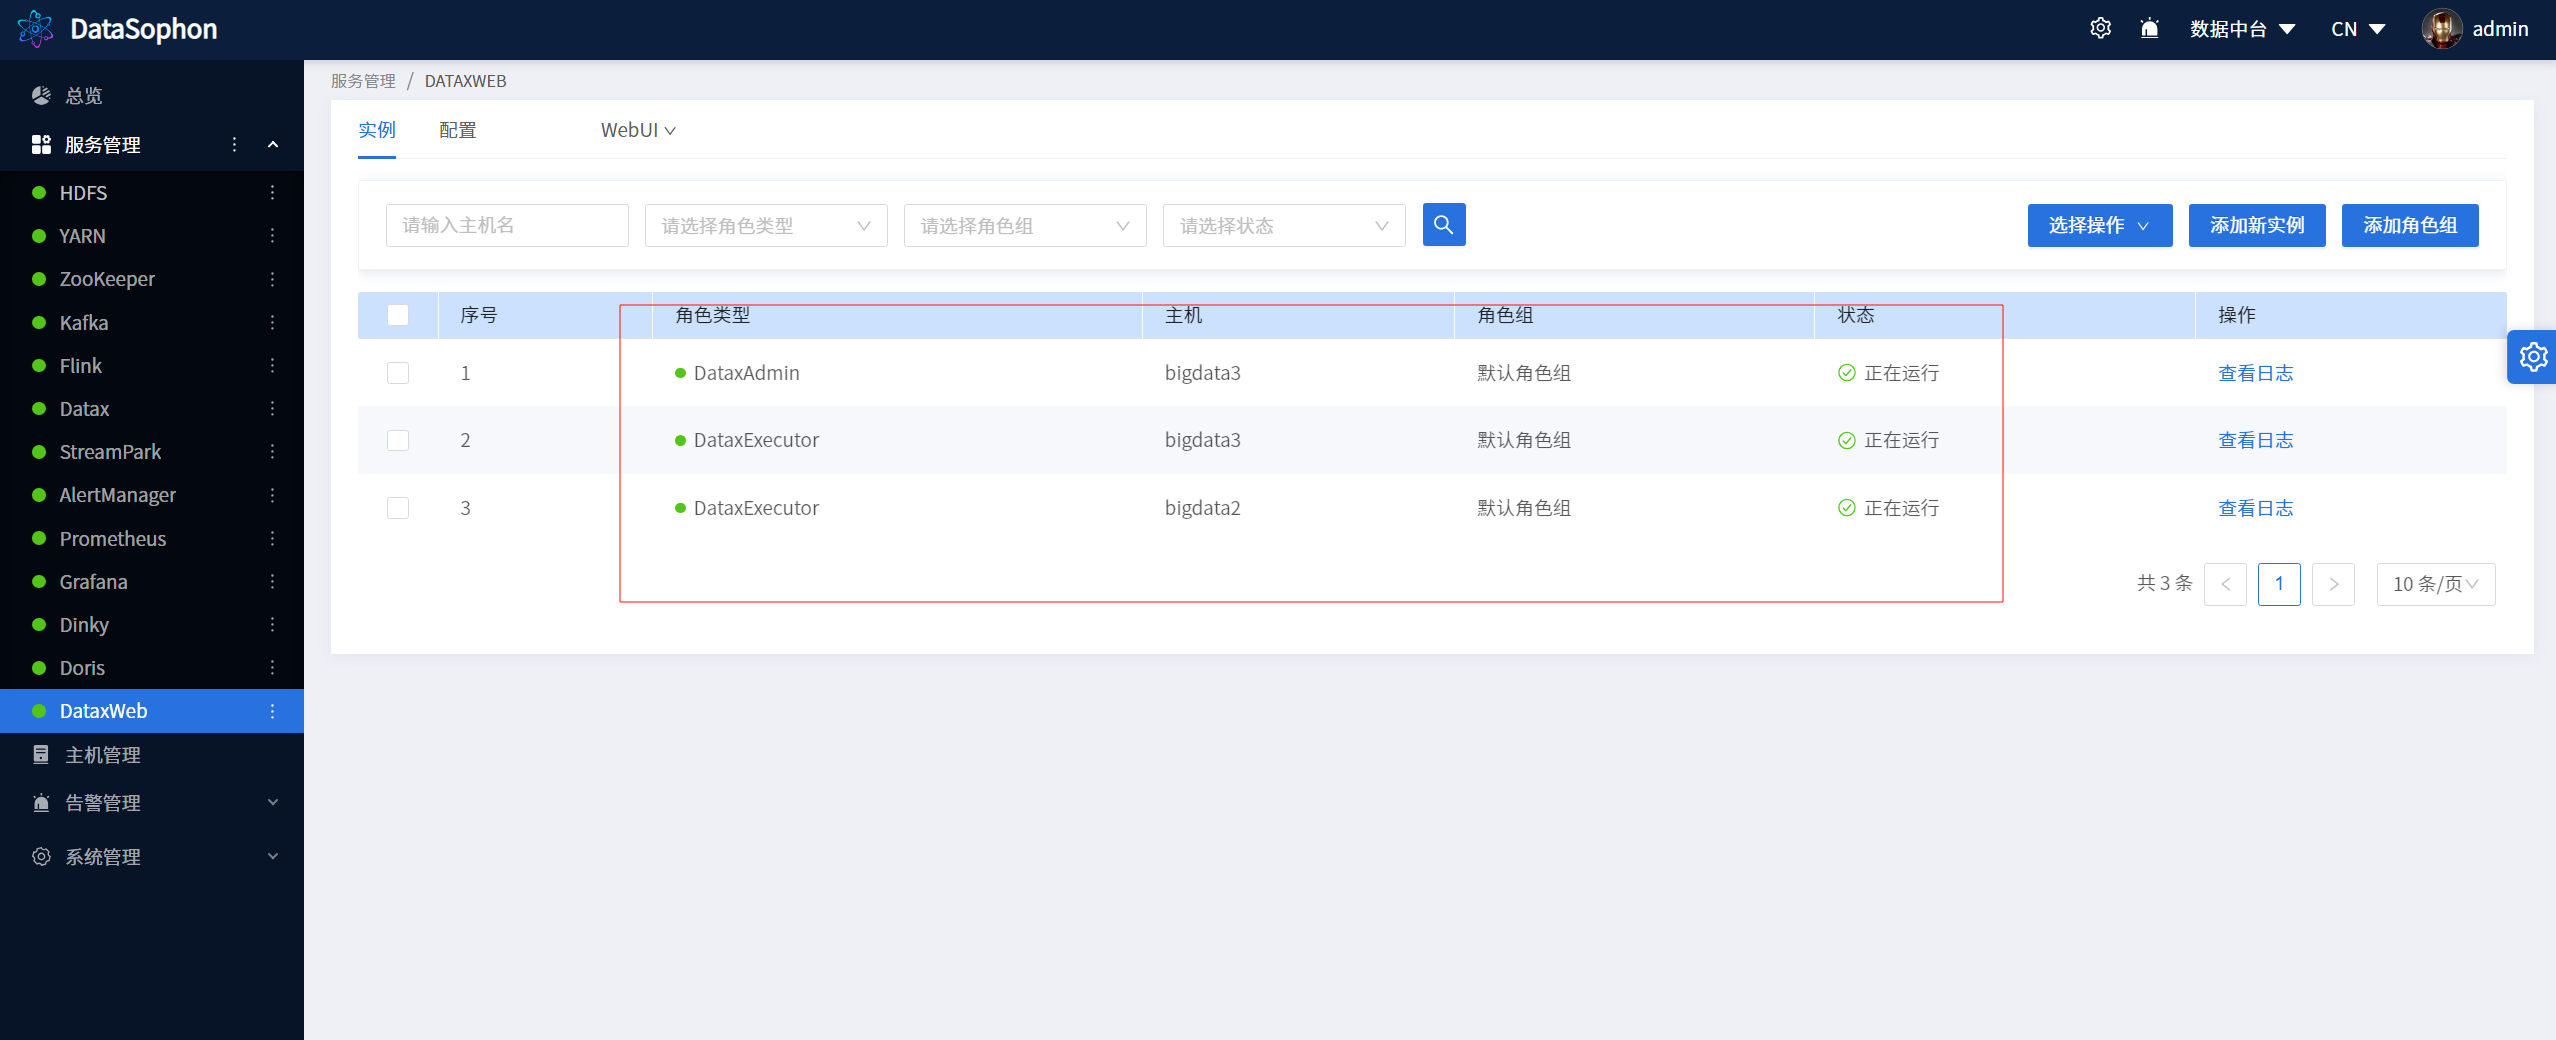Screen dimensions: 2556x1040
Task: Select Prometheus in the sidebar
Action: (113, 538)
